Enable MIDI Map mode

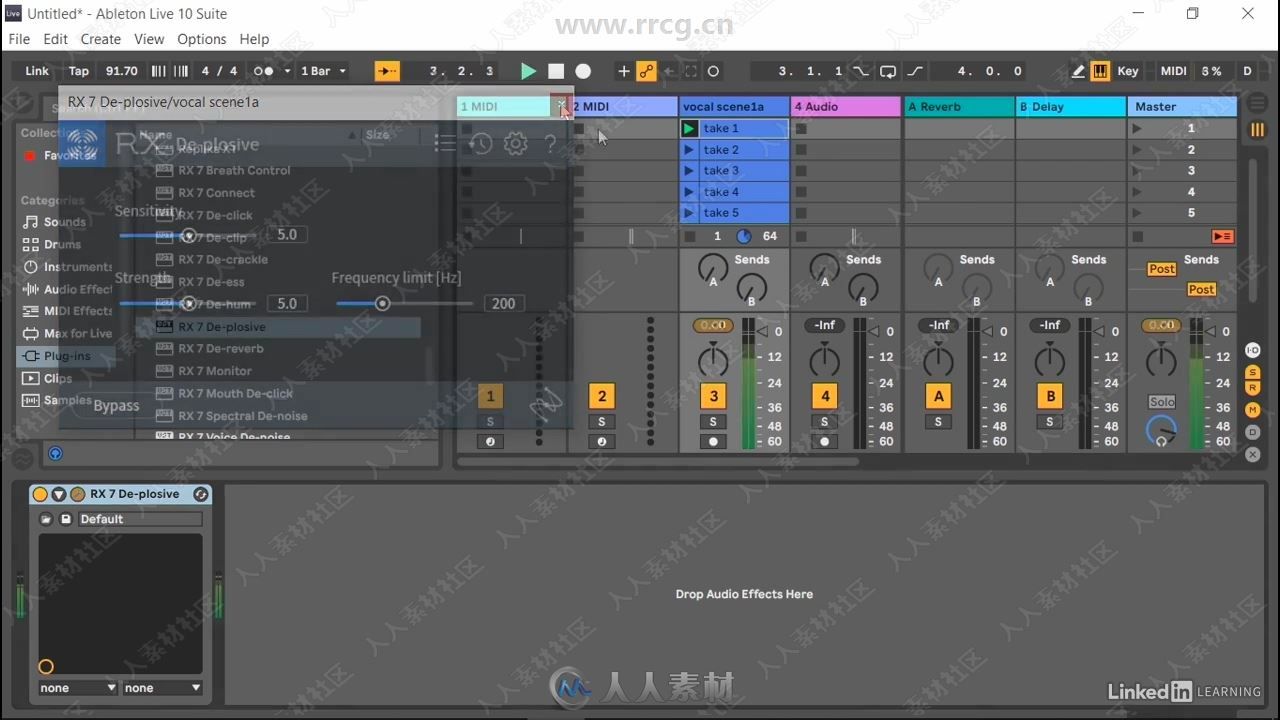1174,71
